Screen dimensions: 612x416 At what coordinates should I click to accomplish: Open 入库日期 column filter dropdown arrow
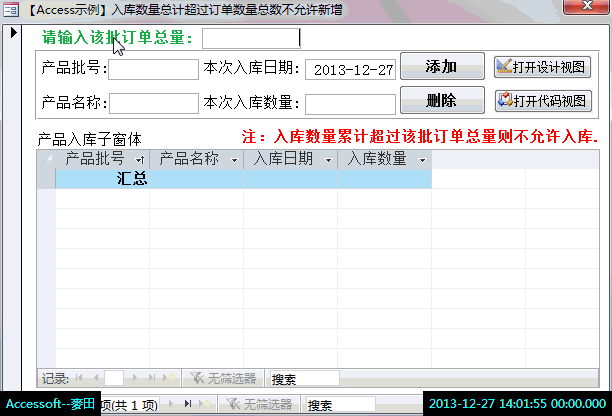coord(328,160)
